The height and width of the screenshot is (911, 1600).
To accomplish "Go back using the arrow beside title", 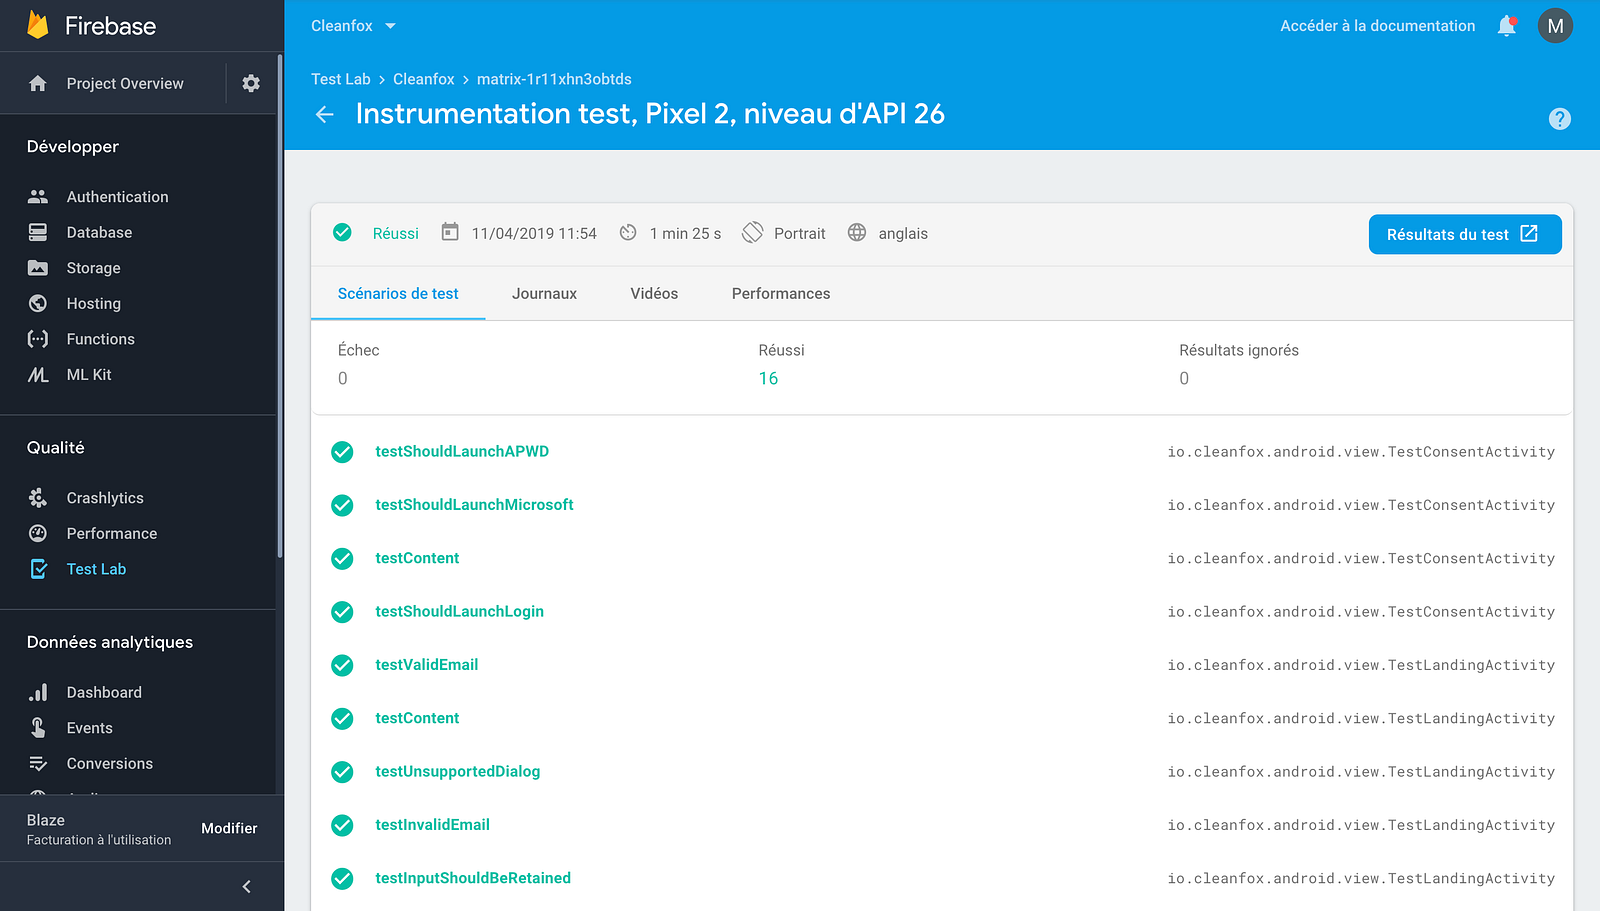I will point(325,114).
